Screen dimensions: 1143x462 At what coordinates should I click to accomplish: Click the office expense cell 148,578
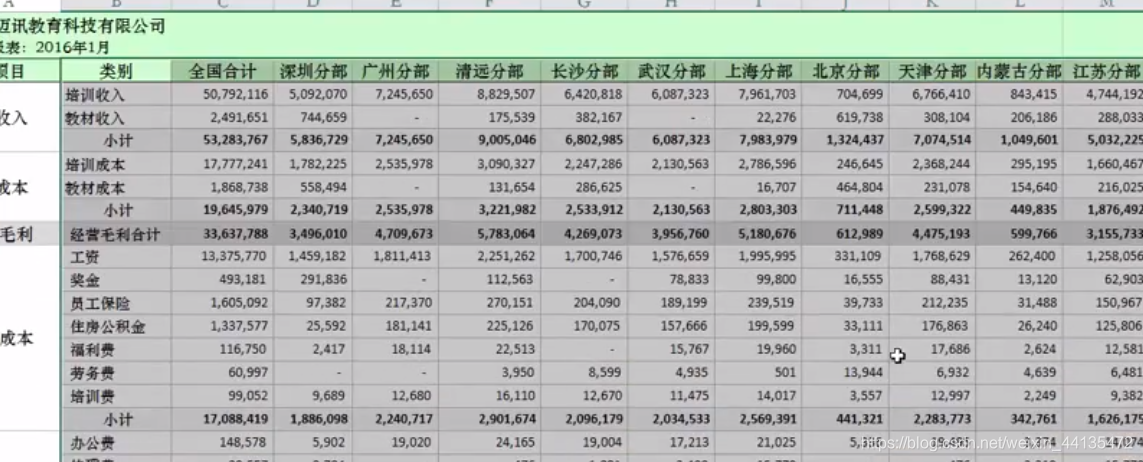[222, 443]
